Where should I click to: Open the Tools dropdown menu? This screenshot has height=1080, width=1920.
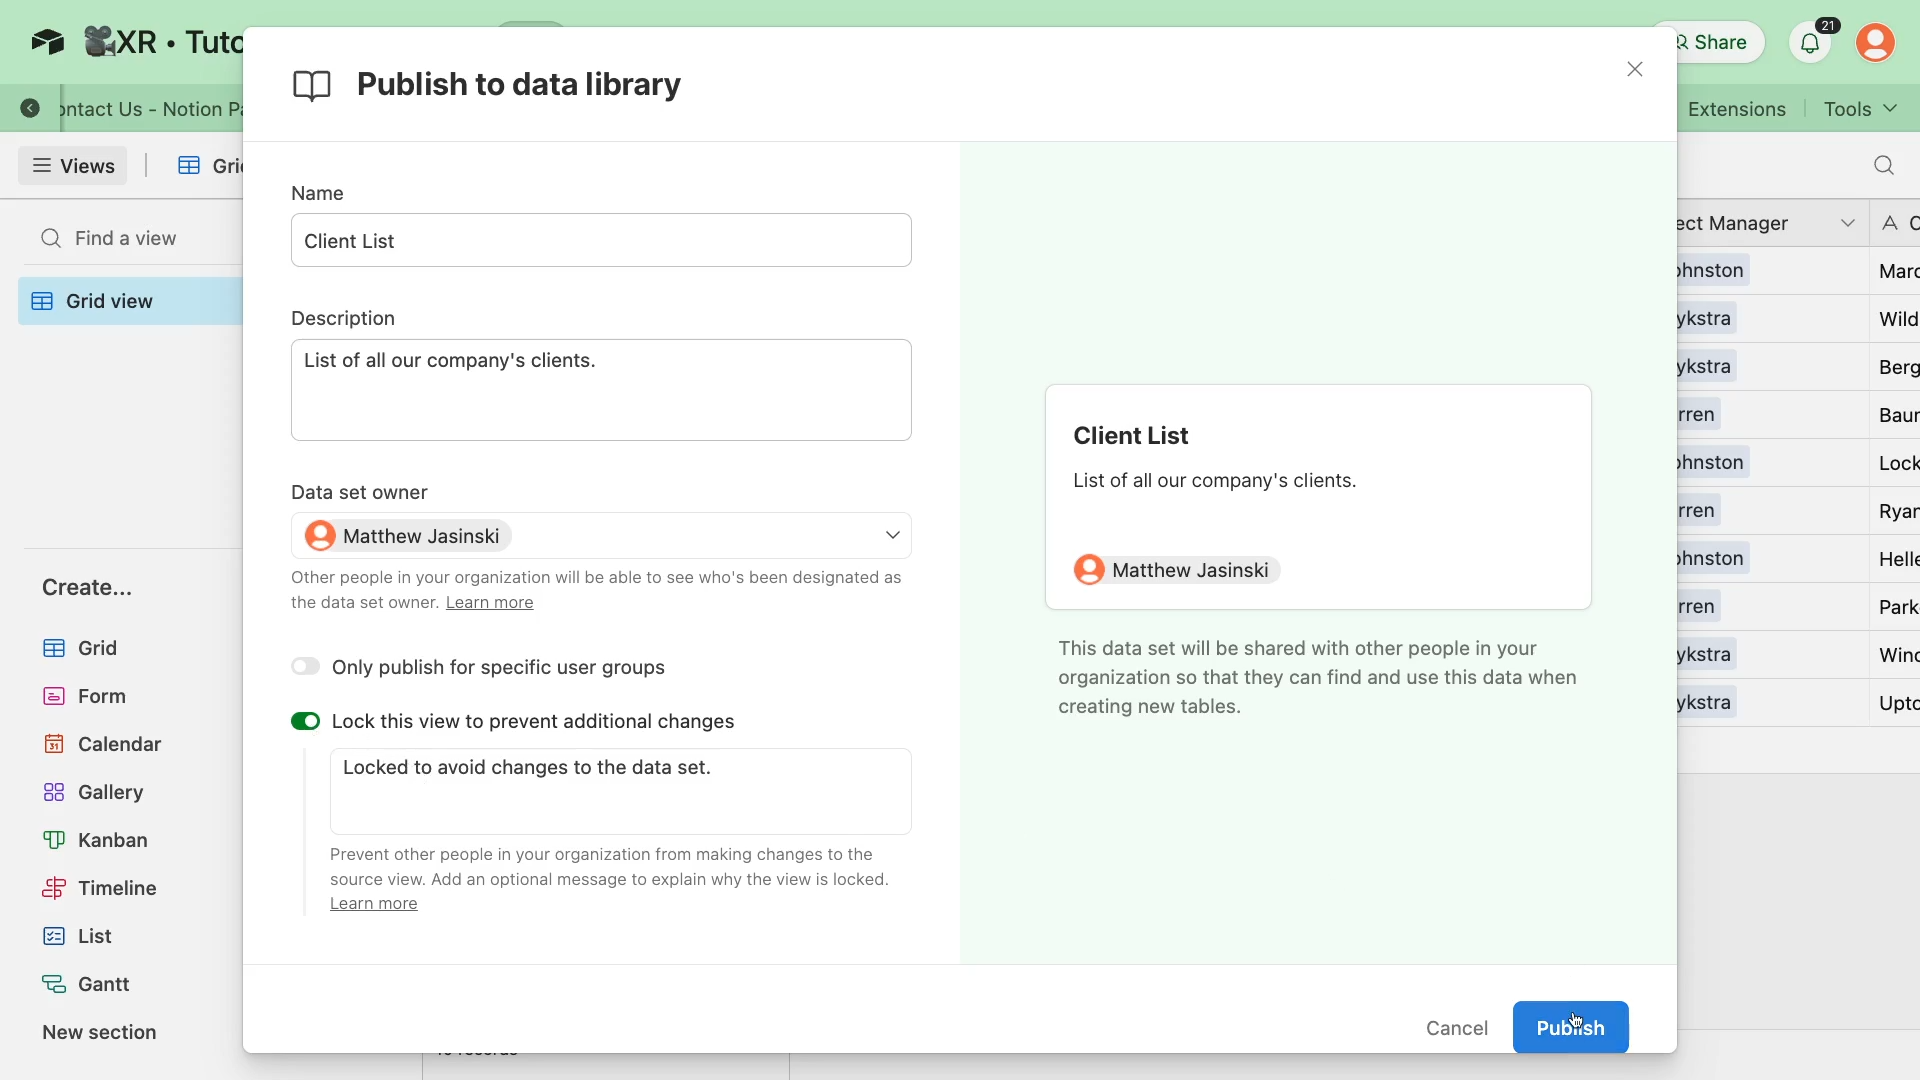point(1859,109)
